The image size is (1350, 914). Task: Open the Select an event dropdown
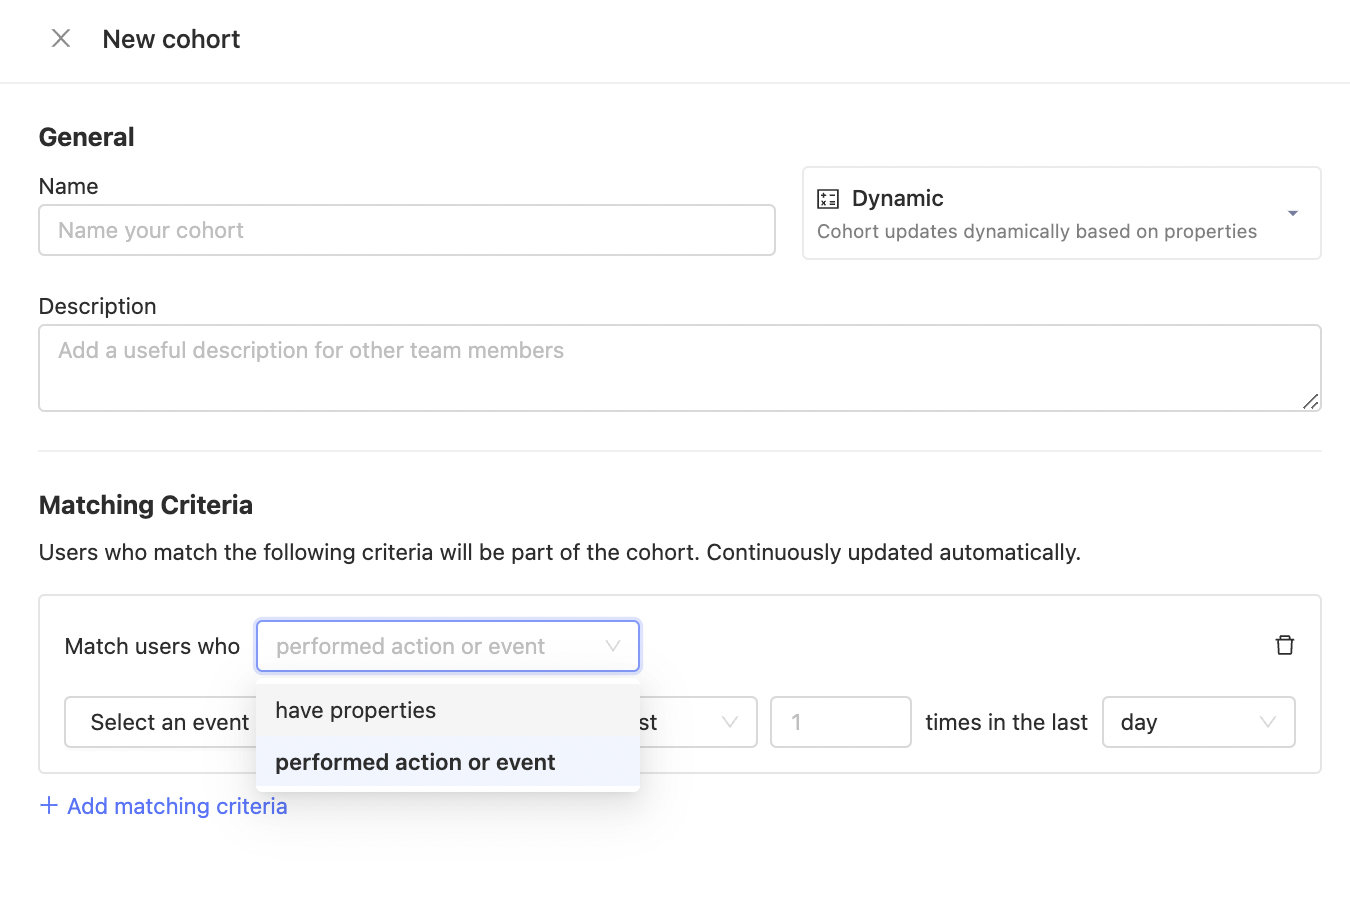tap(169, 721)
